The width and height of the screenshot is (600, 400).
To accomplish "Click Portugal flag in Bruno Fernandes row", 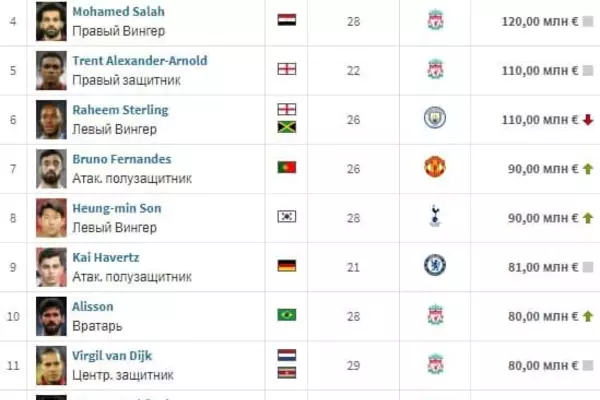I will pos(286,167).
